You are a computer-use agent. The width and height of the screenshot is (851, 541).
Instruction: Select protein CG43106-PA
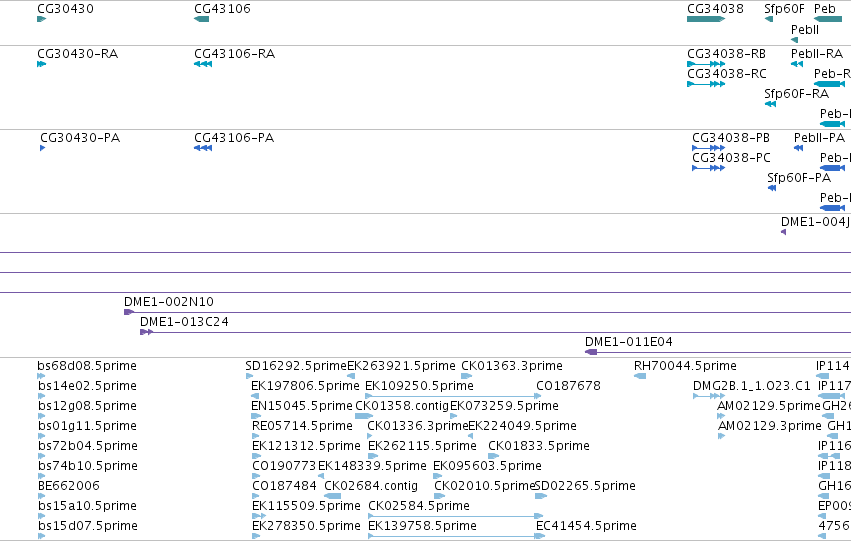(234, 138)
